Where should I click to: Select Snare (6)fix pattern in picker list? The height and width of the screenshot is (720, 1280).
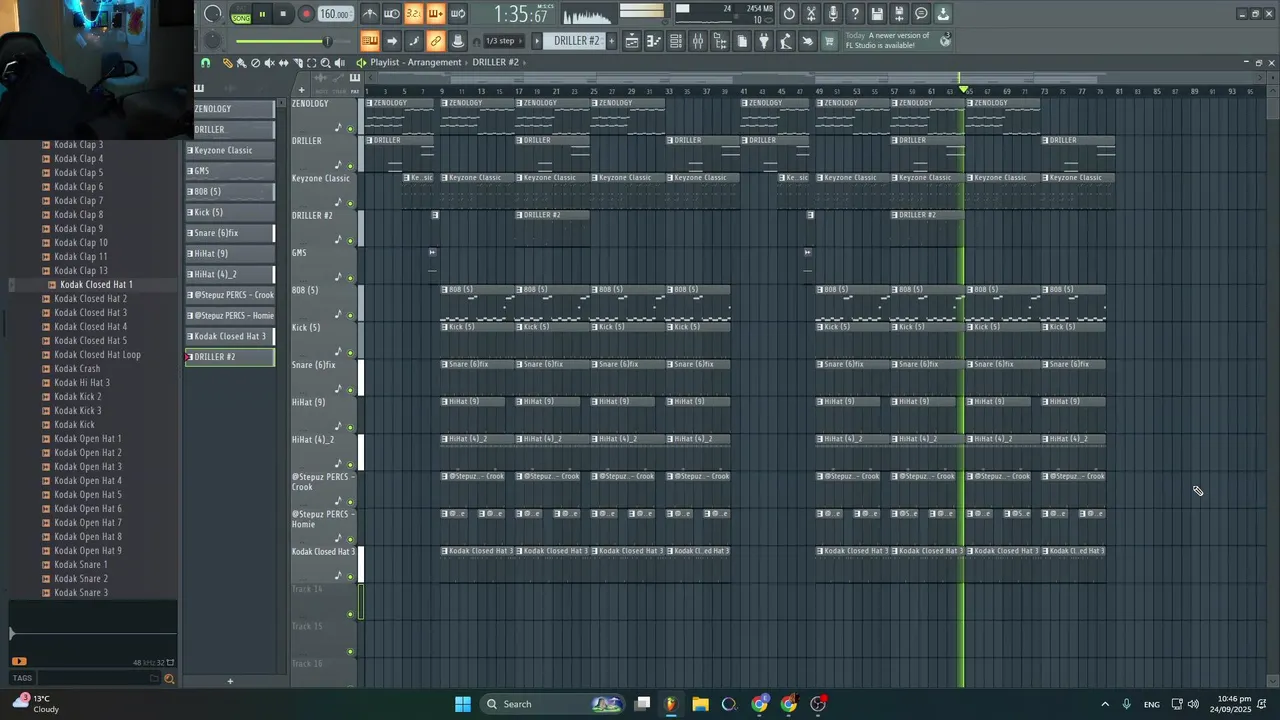(x=230, y=233)
